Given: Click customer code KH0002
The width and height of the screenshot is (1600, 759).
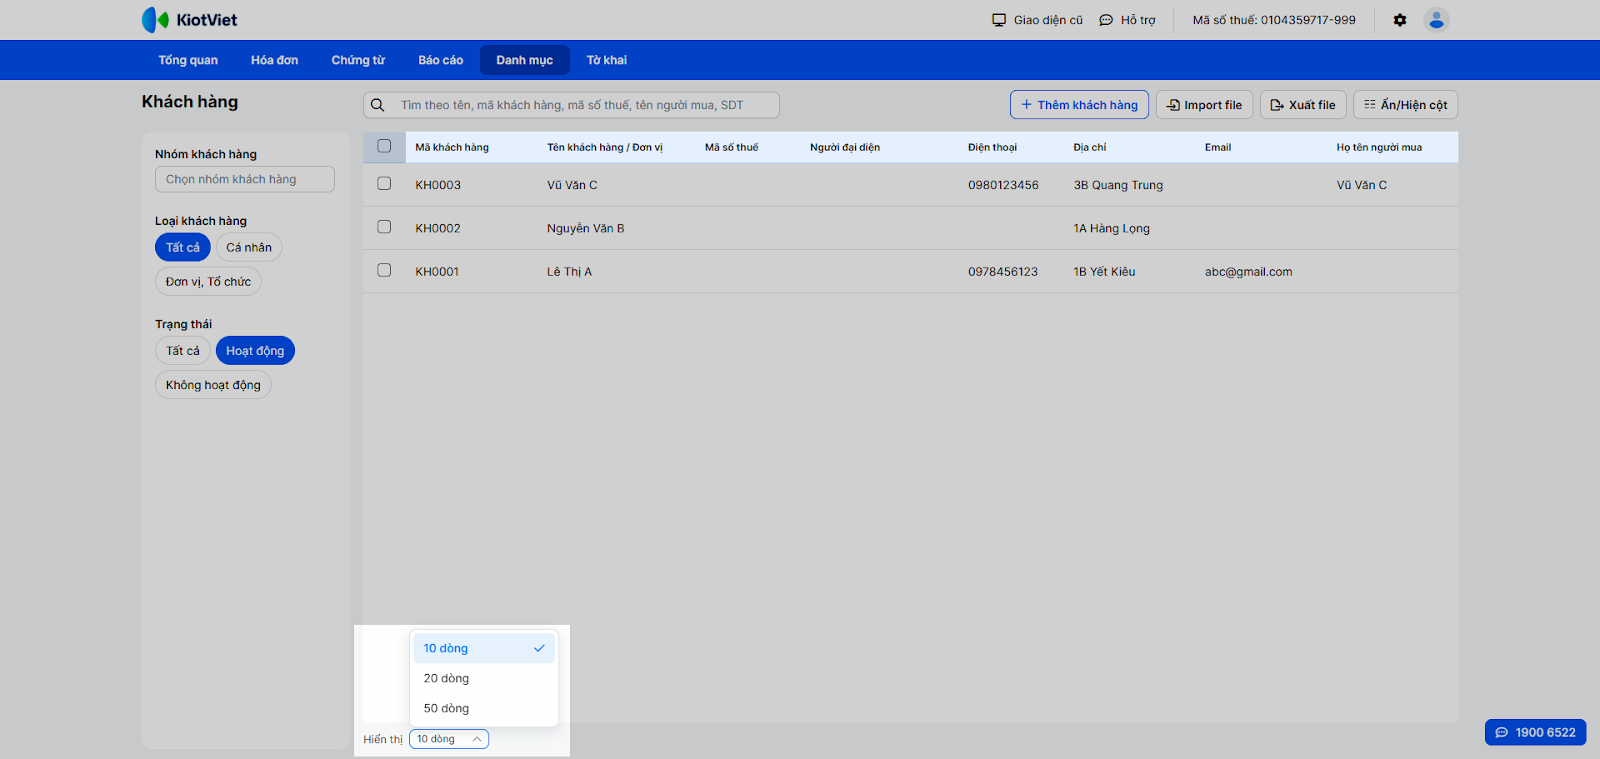Looking at the screenshot, I should coord(438,228).
